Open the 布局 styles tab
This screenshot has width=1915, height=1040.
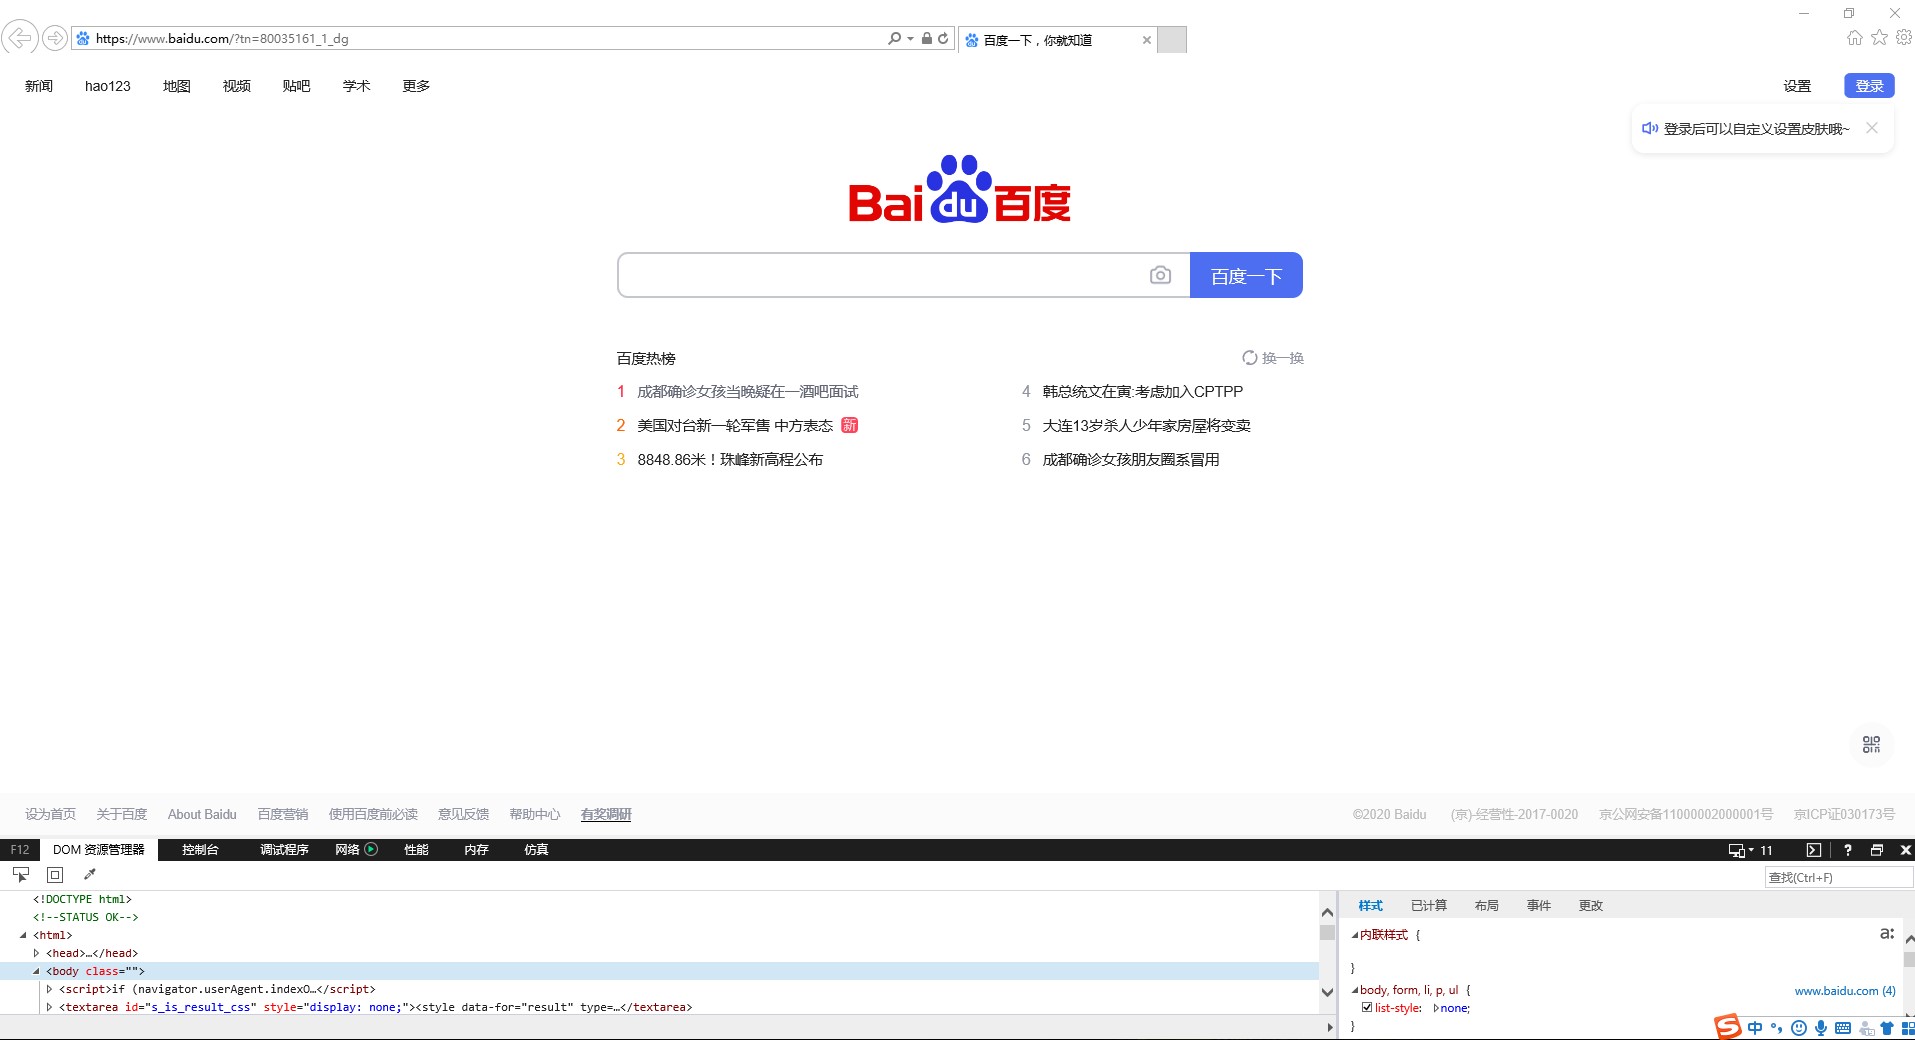click(x=1486, y=905)
